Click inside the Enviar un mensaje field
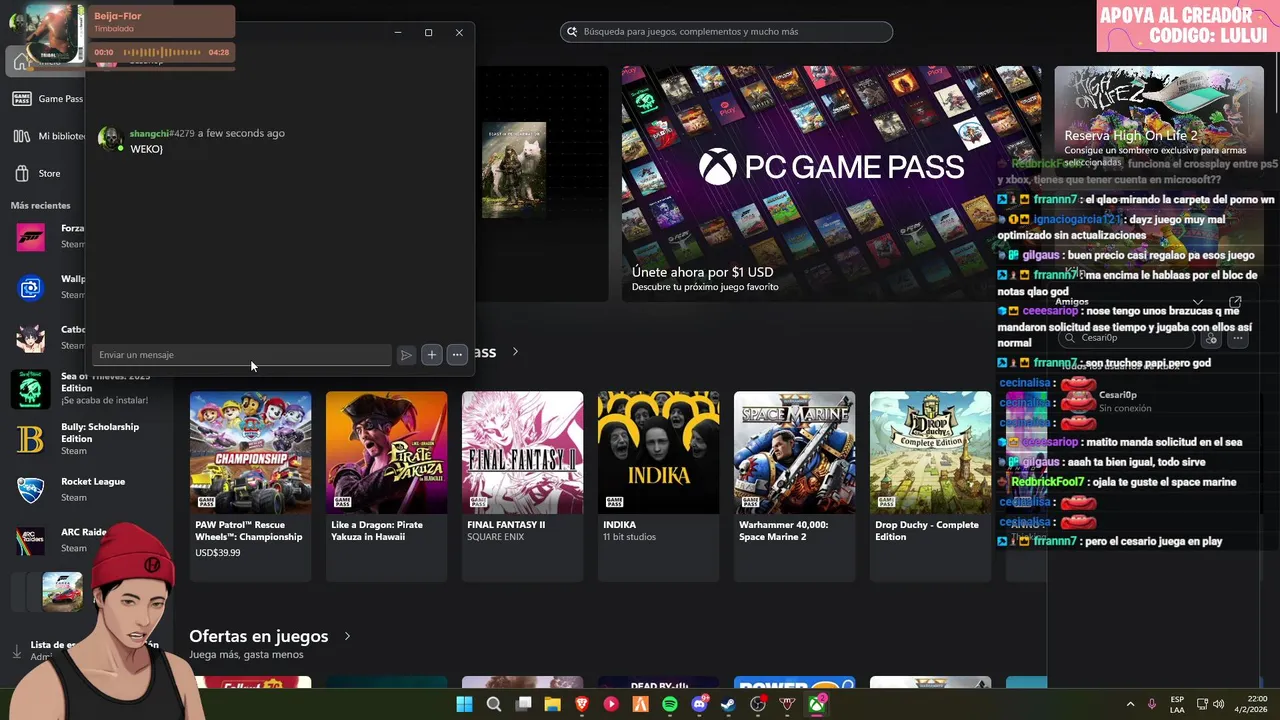The image size is (1280, 720). pyautogui.click(x=241, y=355)
